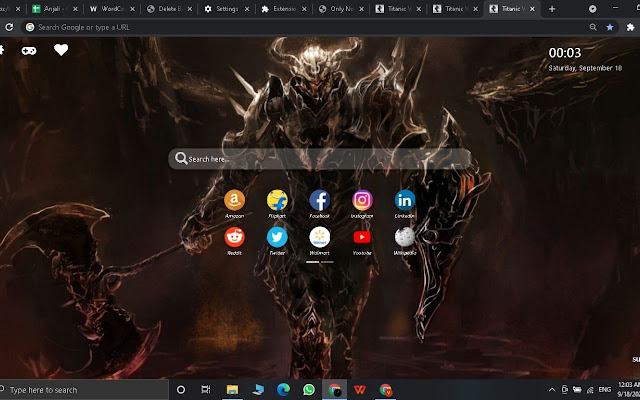Click the gamepad games icon
Image resolution: width=640 pixels, height=400 pixels.
[x=29, y=51]
